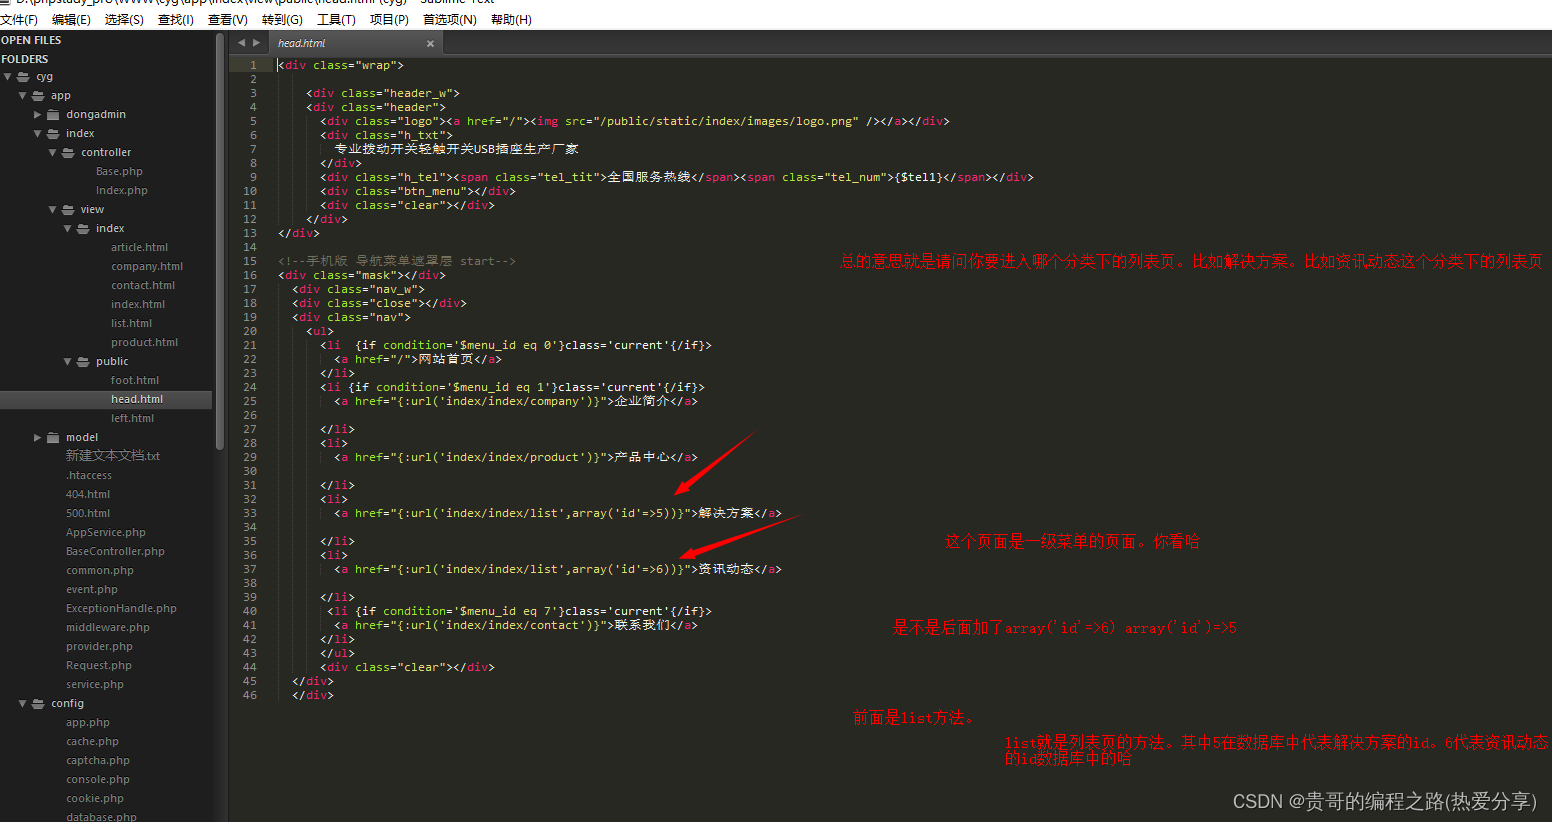Open common.php file
Image resolution: width=1552 pixels, height=822 pixels.
100,571
